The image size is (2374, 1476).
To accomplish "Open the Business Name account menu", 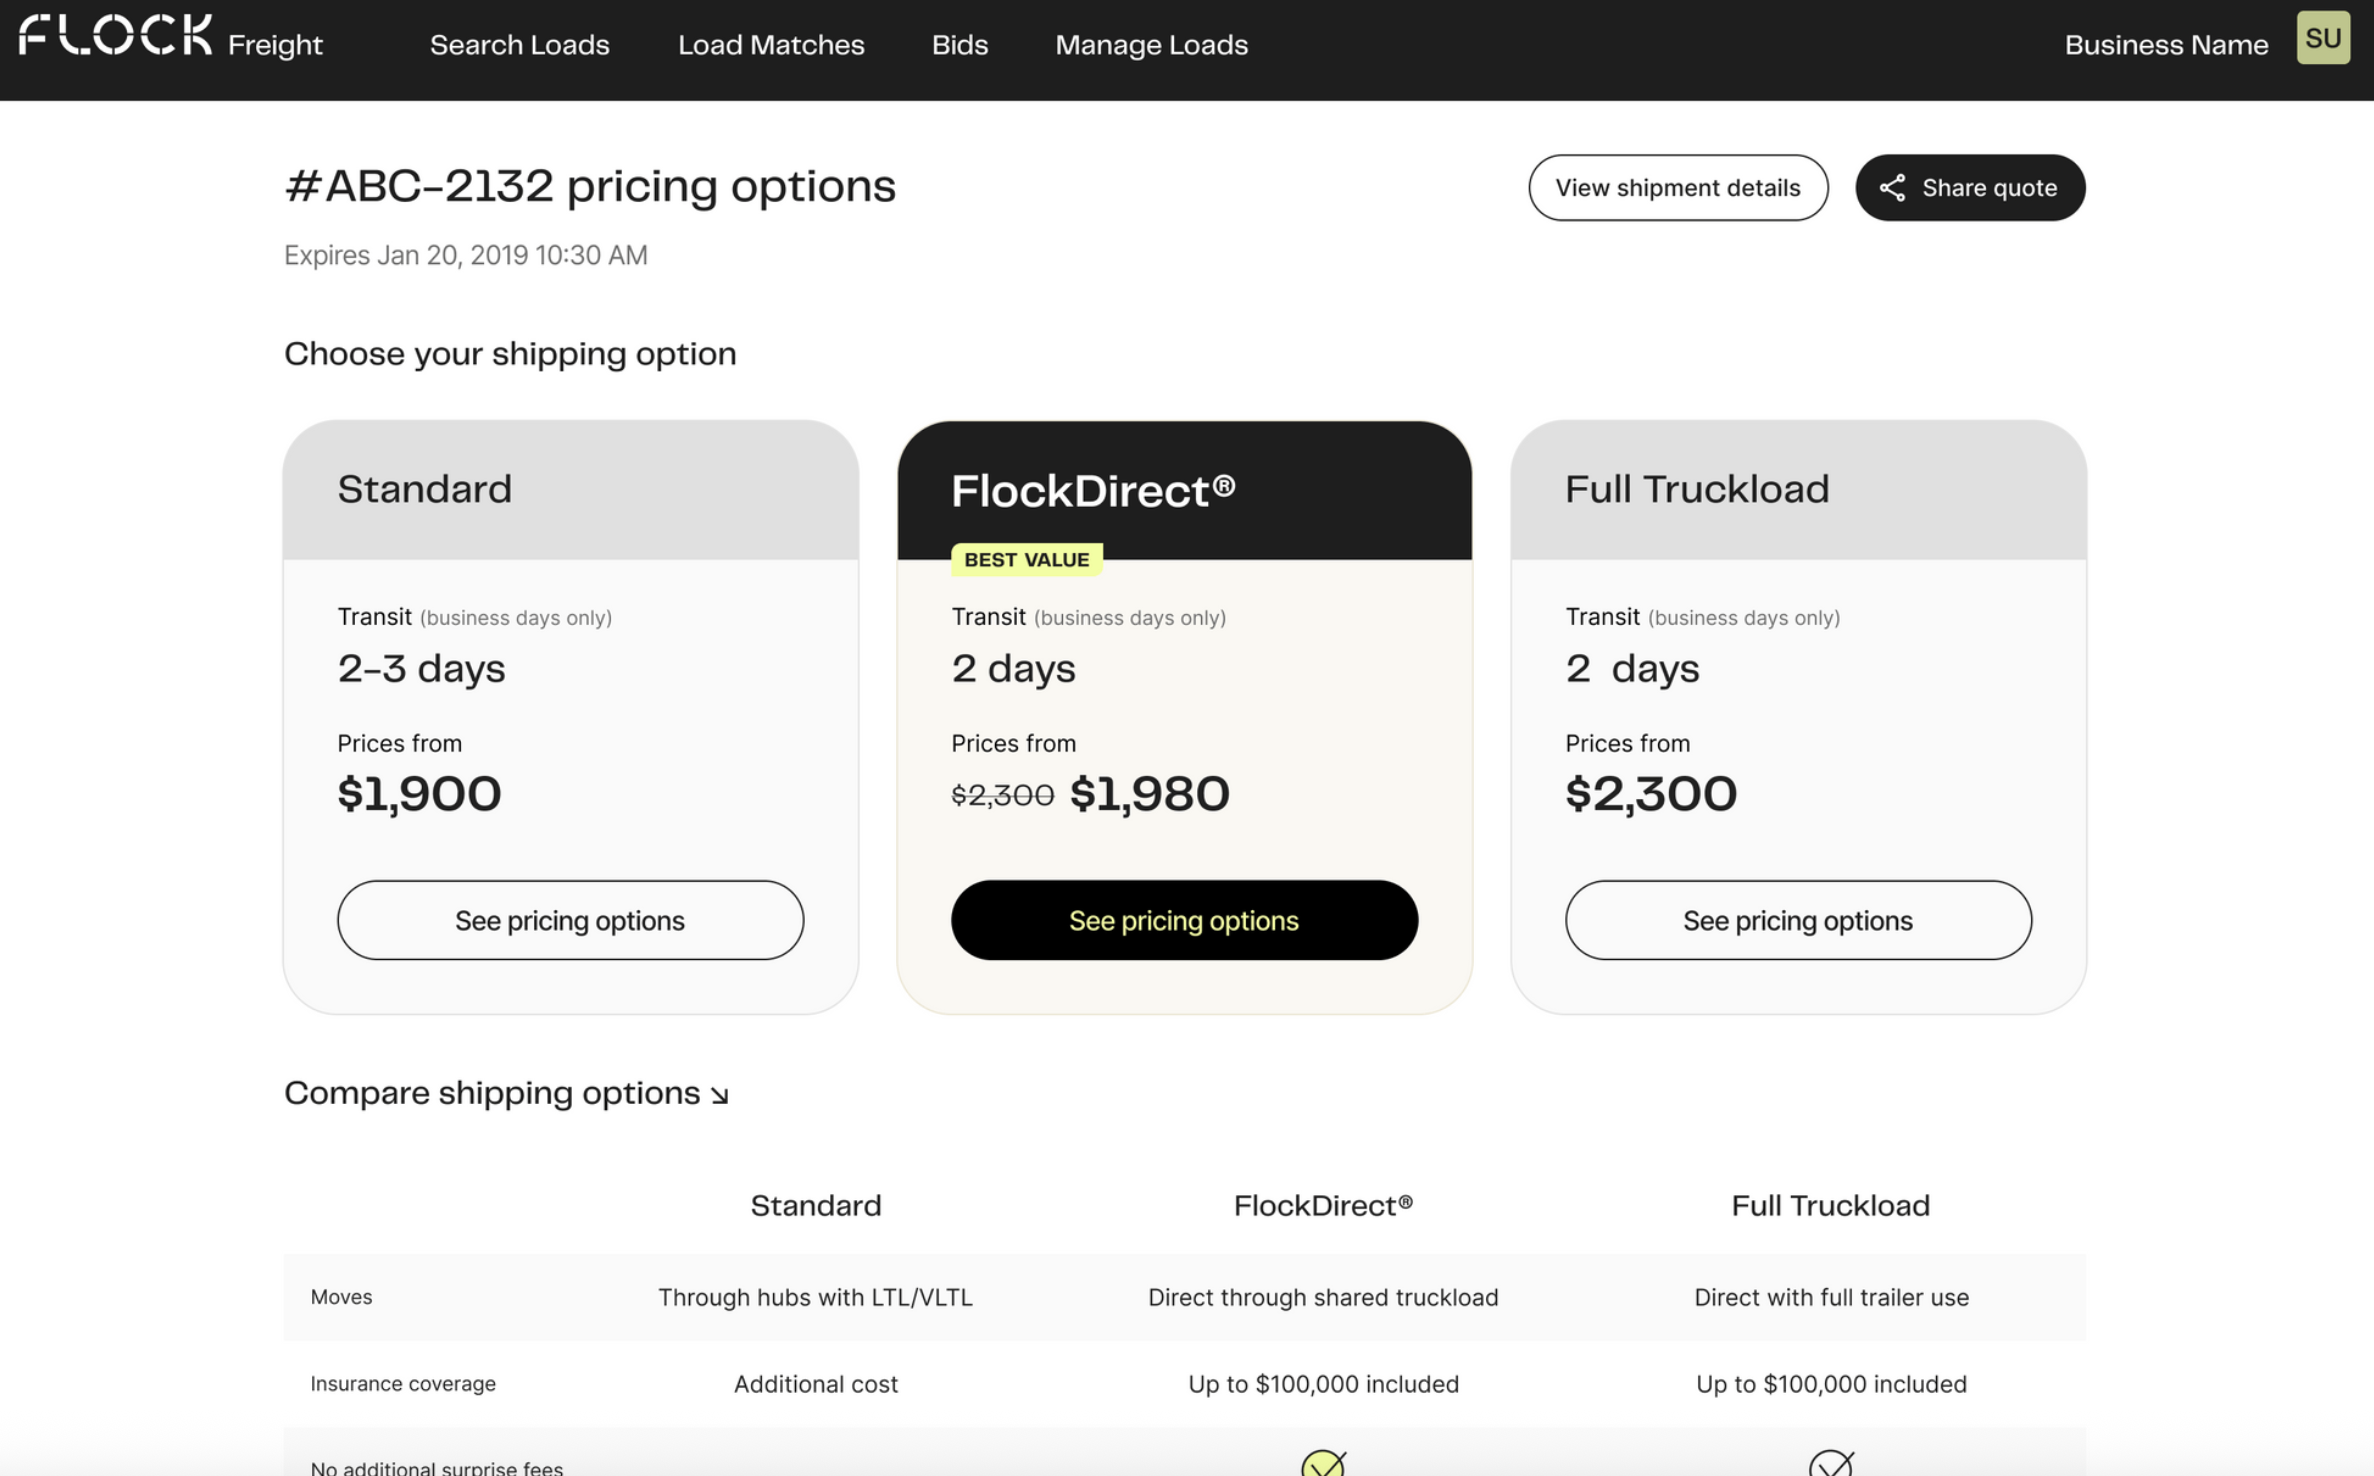I will coord(2166,45).
